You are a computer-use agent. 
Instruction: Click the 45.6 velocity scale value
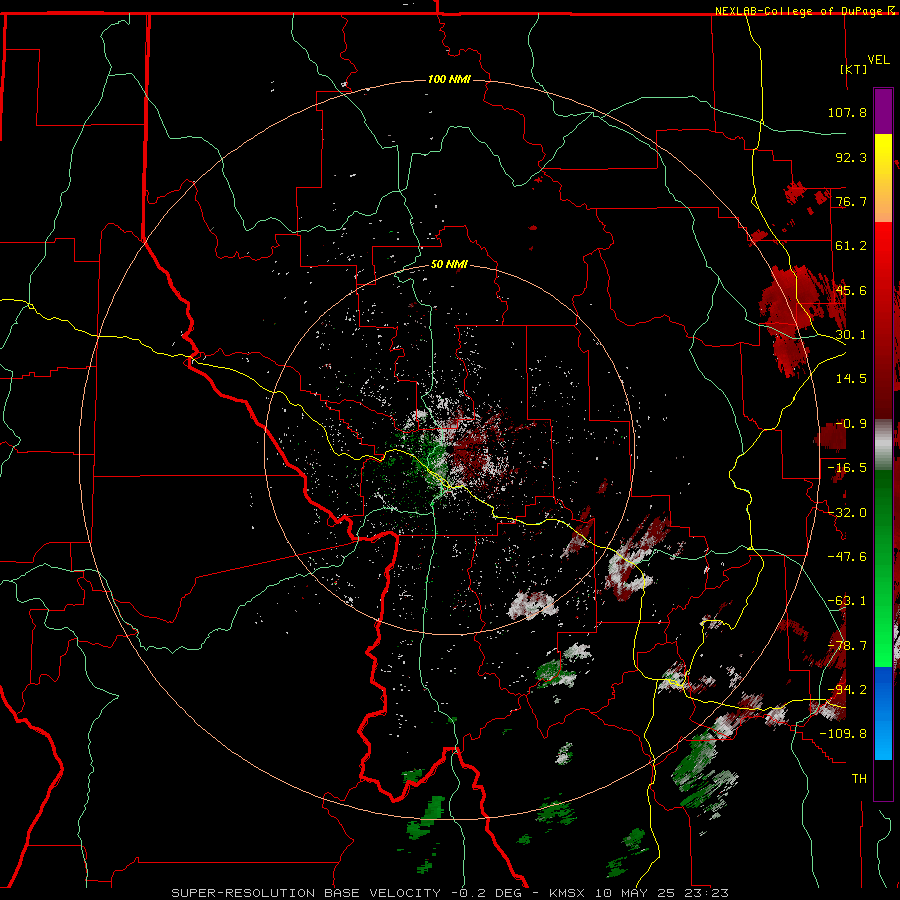point(851,290)
